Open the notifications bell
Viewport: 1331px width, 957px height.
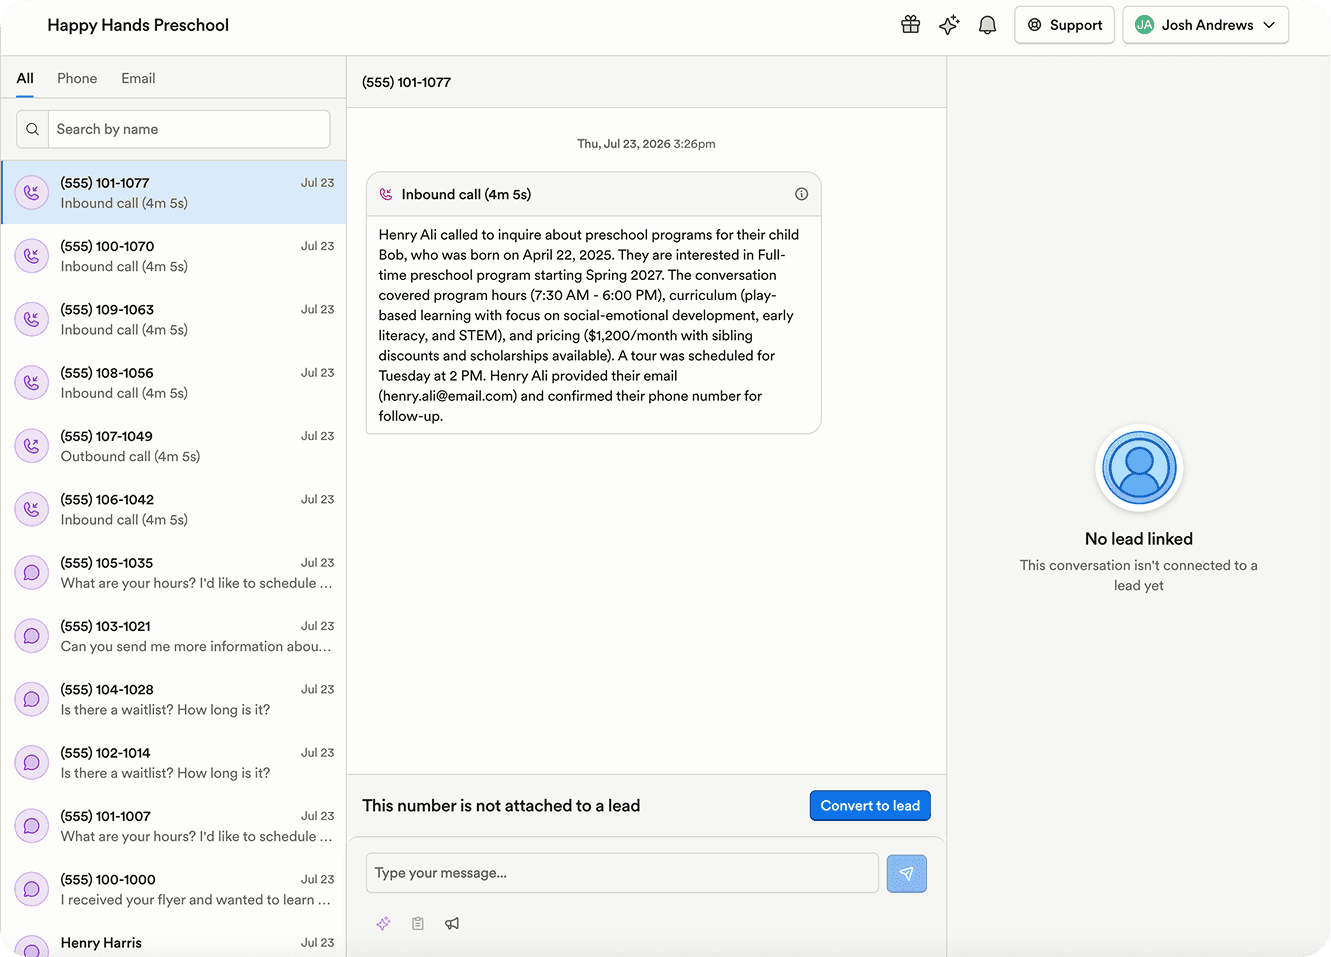[x=987, y=25]
